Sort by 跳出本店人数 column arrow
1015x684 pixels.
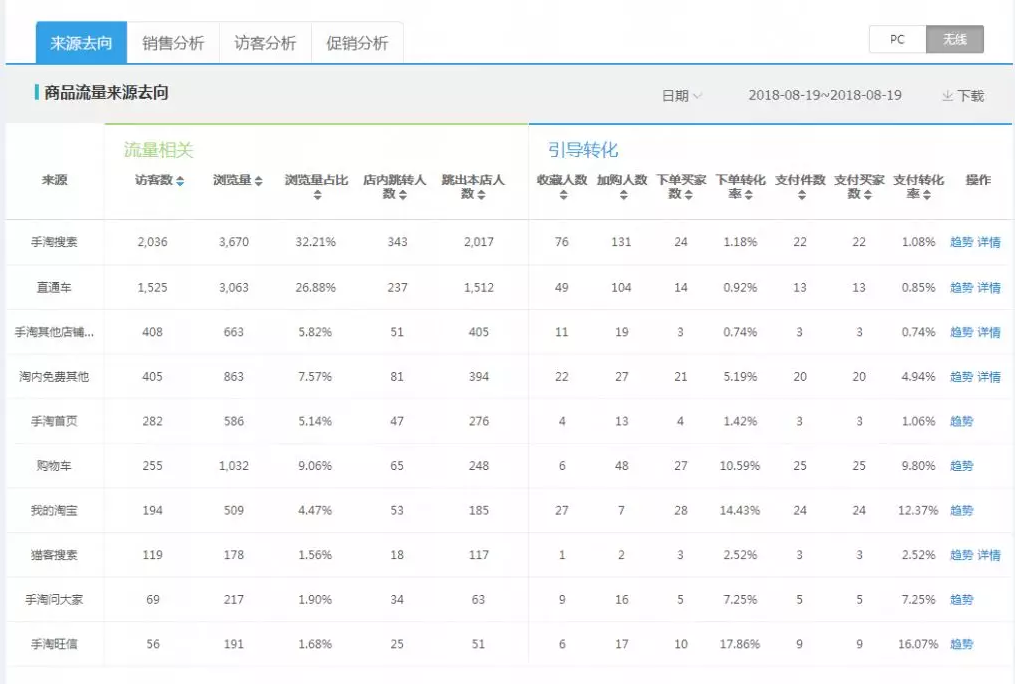click(481, 195)
